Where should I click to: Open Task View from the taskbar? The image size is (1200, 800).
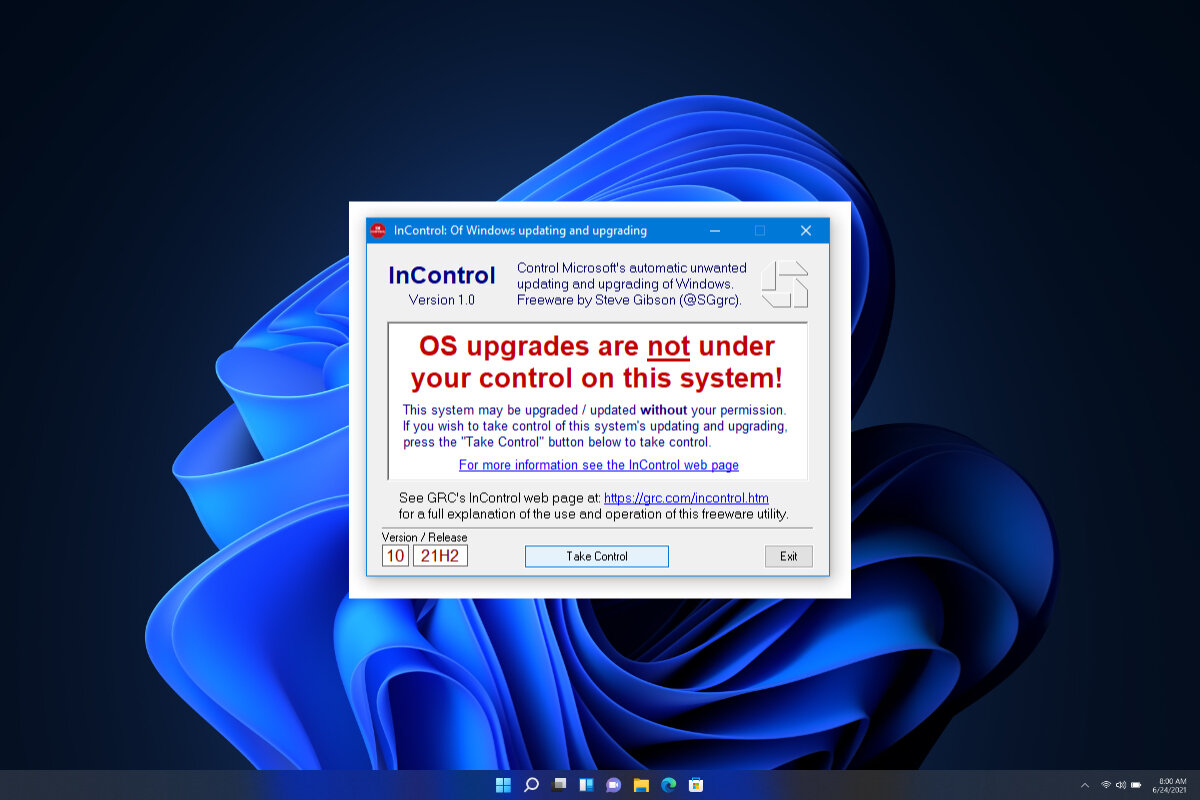click(x=559, y=785)
